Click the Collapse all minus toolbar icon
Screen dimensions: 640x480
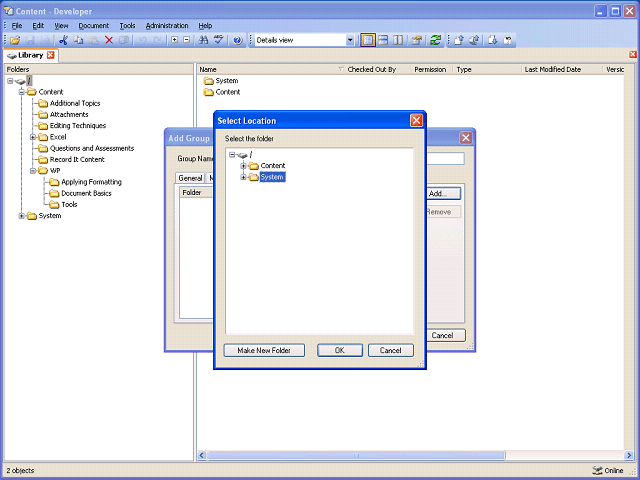tap(187, 40)
